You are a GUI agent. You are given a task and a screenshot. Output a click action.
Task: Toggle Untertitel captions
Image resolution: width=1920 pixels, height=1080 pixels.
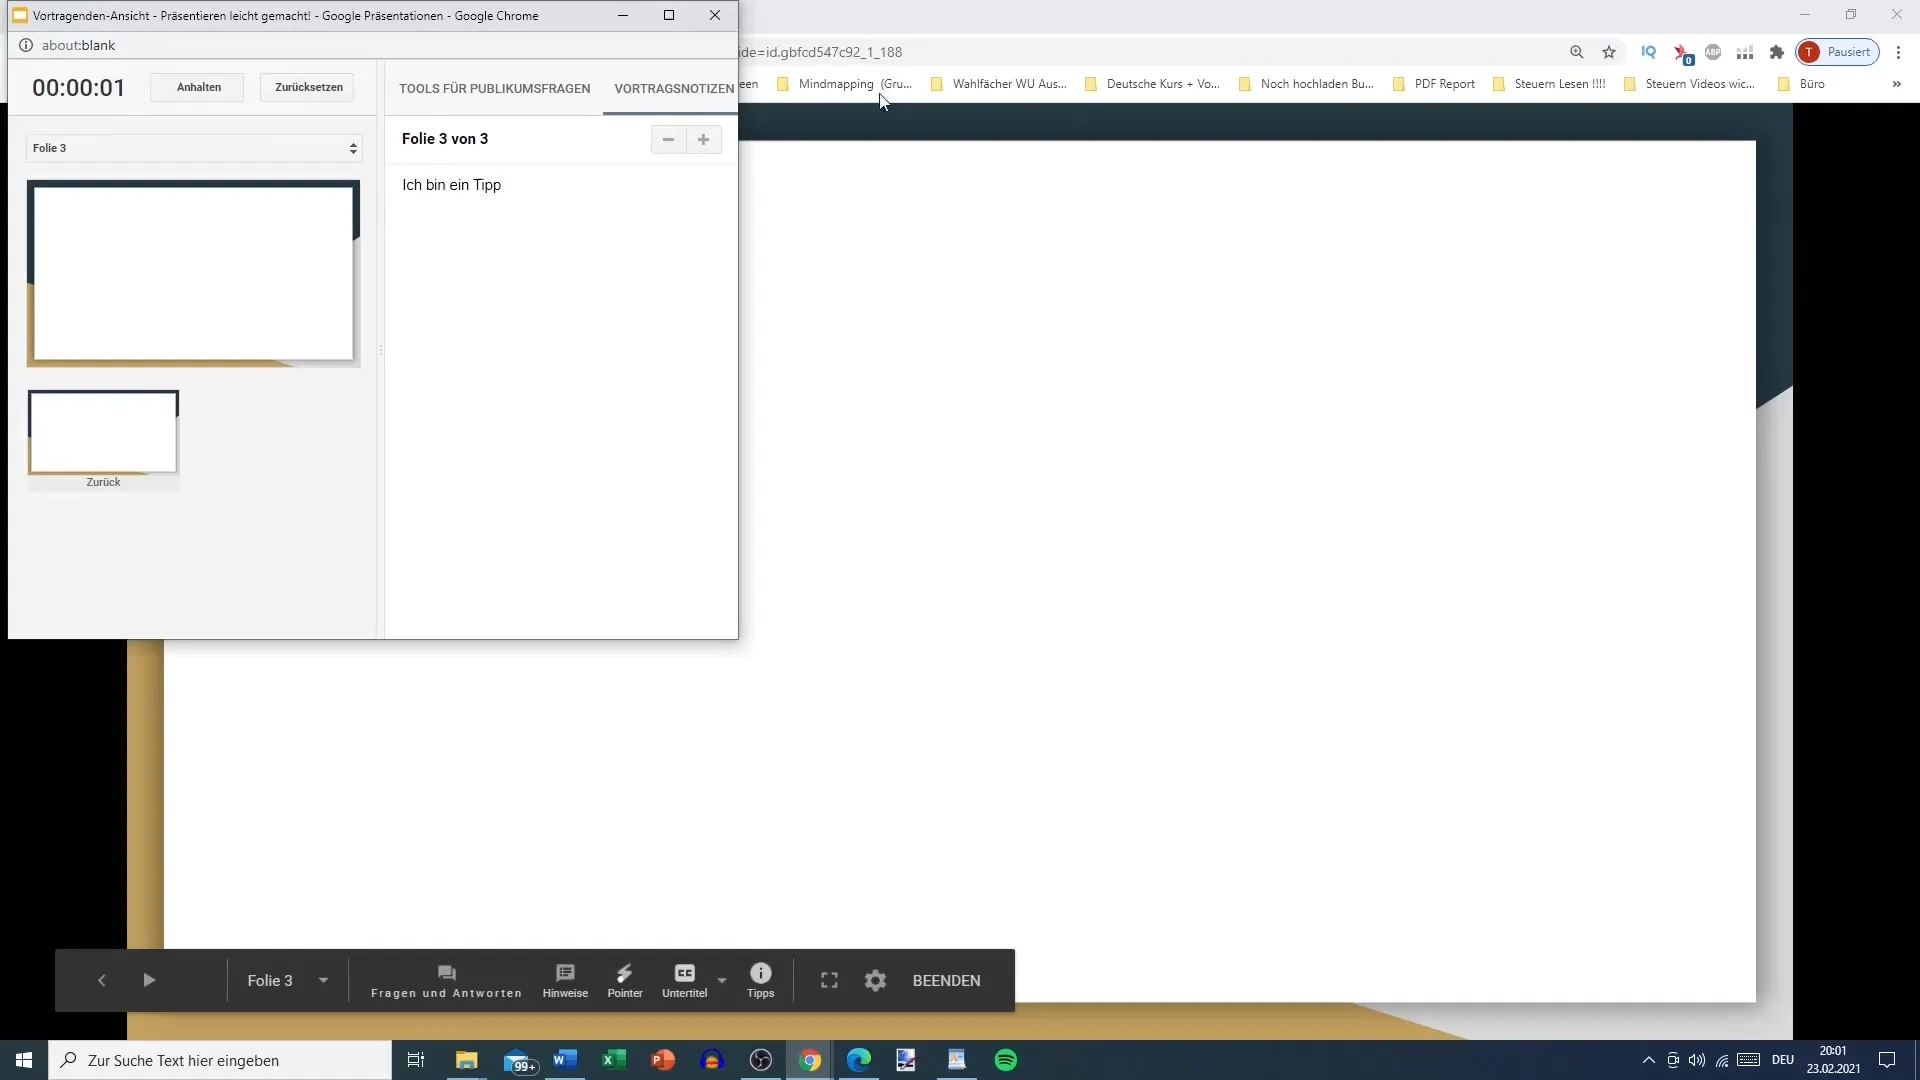(x=685, y=981)
